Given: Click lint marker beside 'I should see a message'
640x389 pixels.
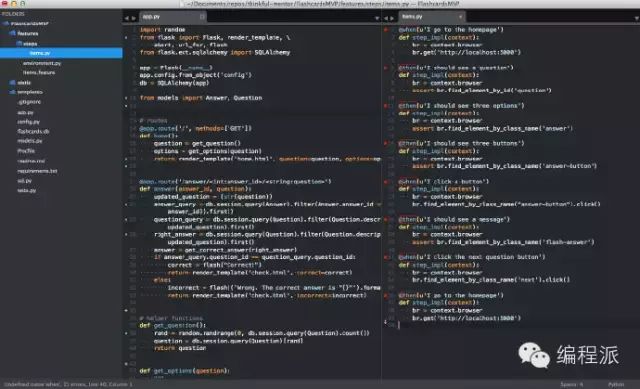Looking at the screenshot, I should point(386,220).
